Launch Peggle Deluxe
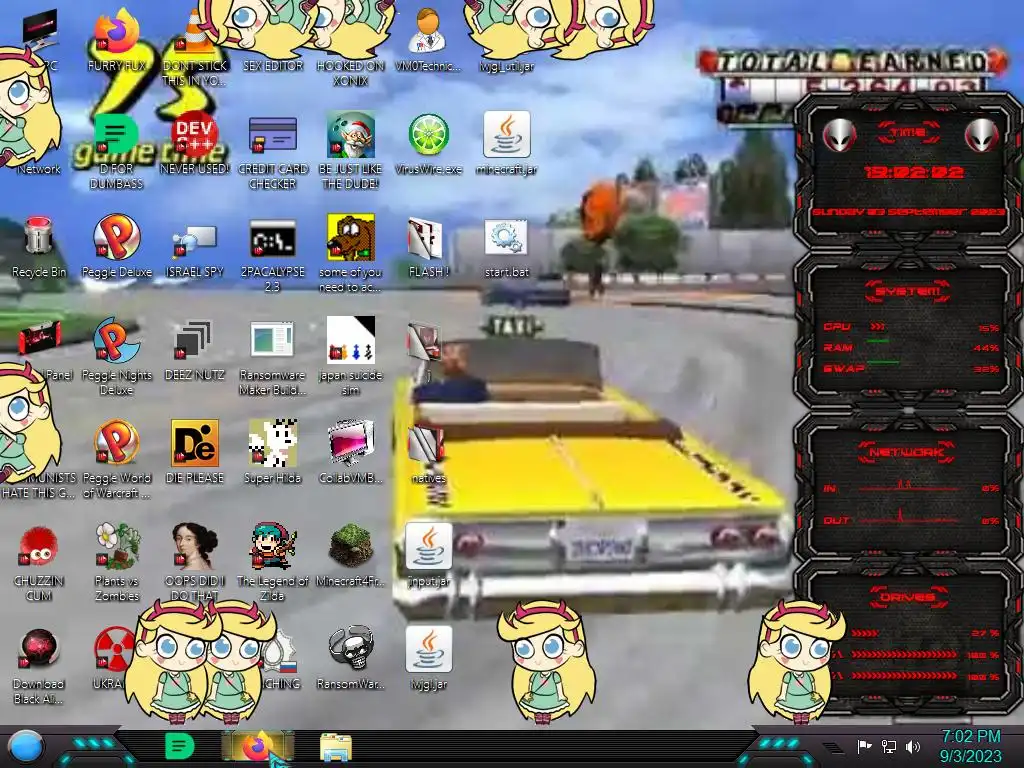 (116, 246)
